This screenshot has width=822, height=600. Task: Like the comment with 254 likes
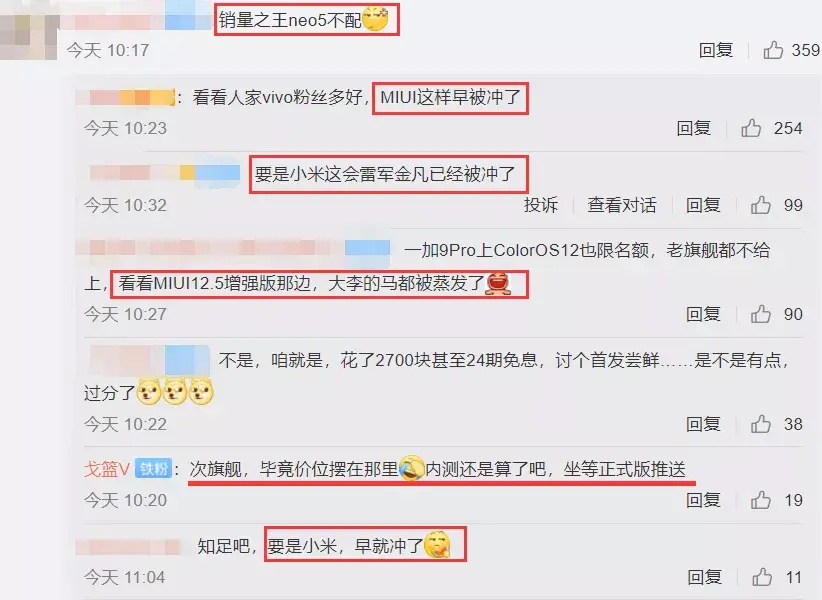click(x=751, y=128)
